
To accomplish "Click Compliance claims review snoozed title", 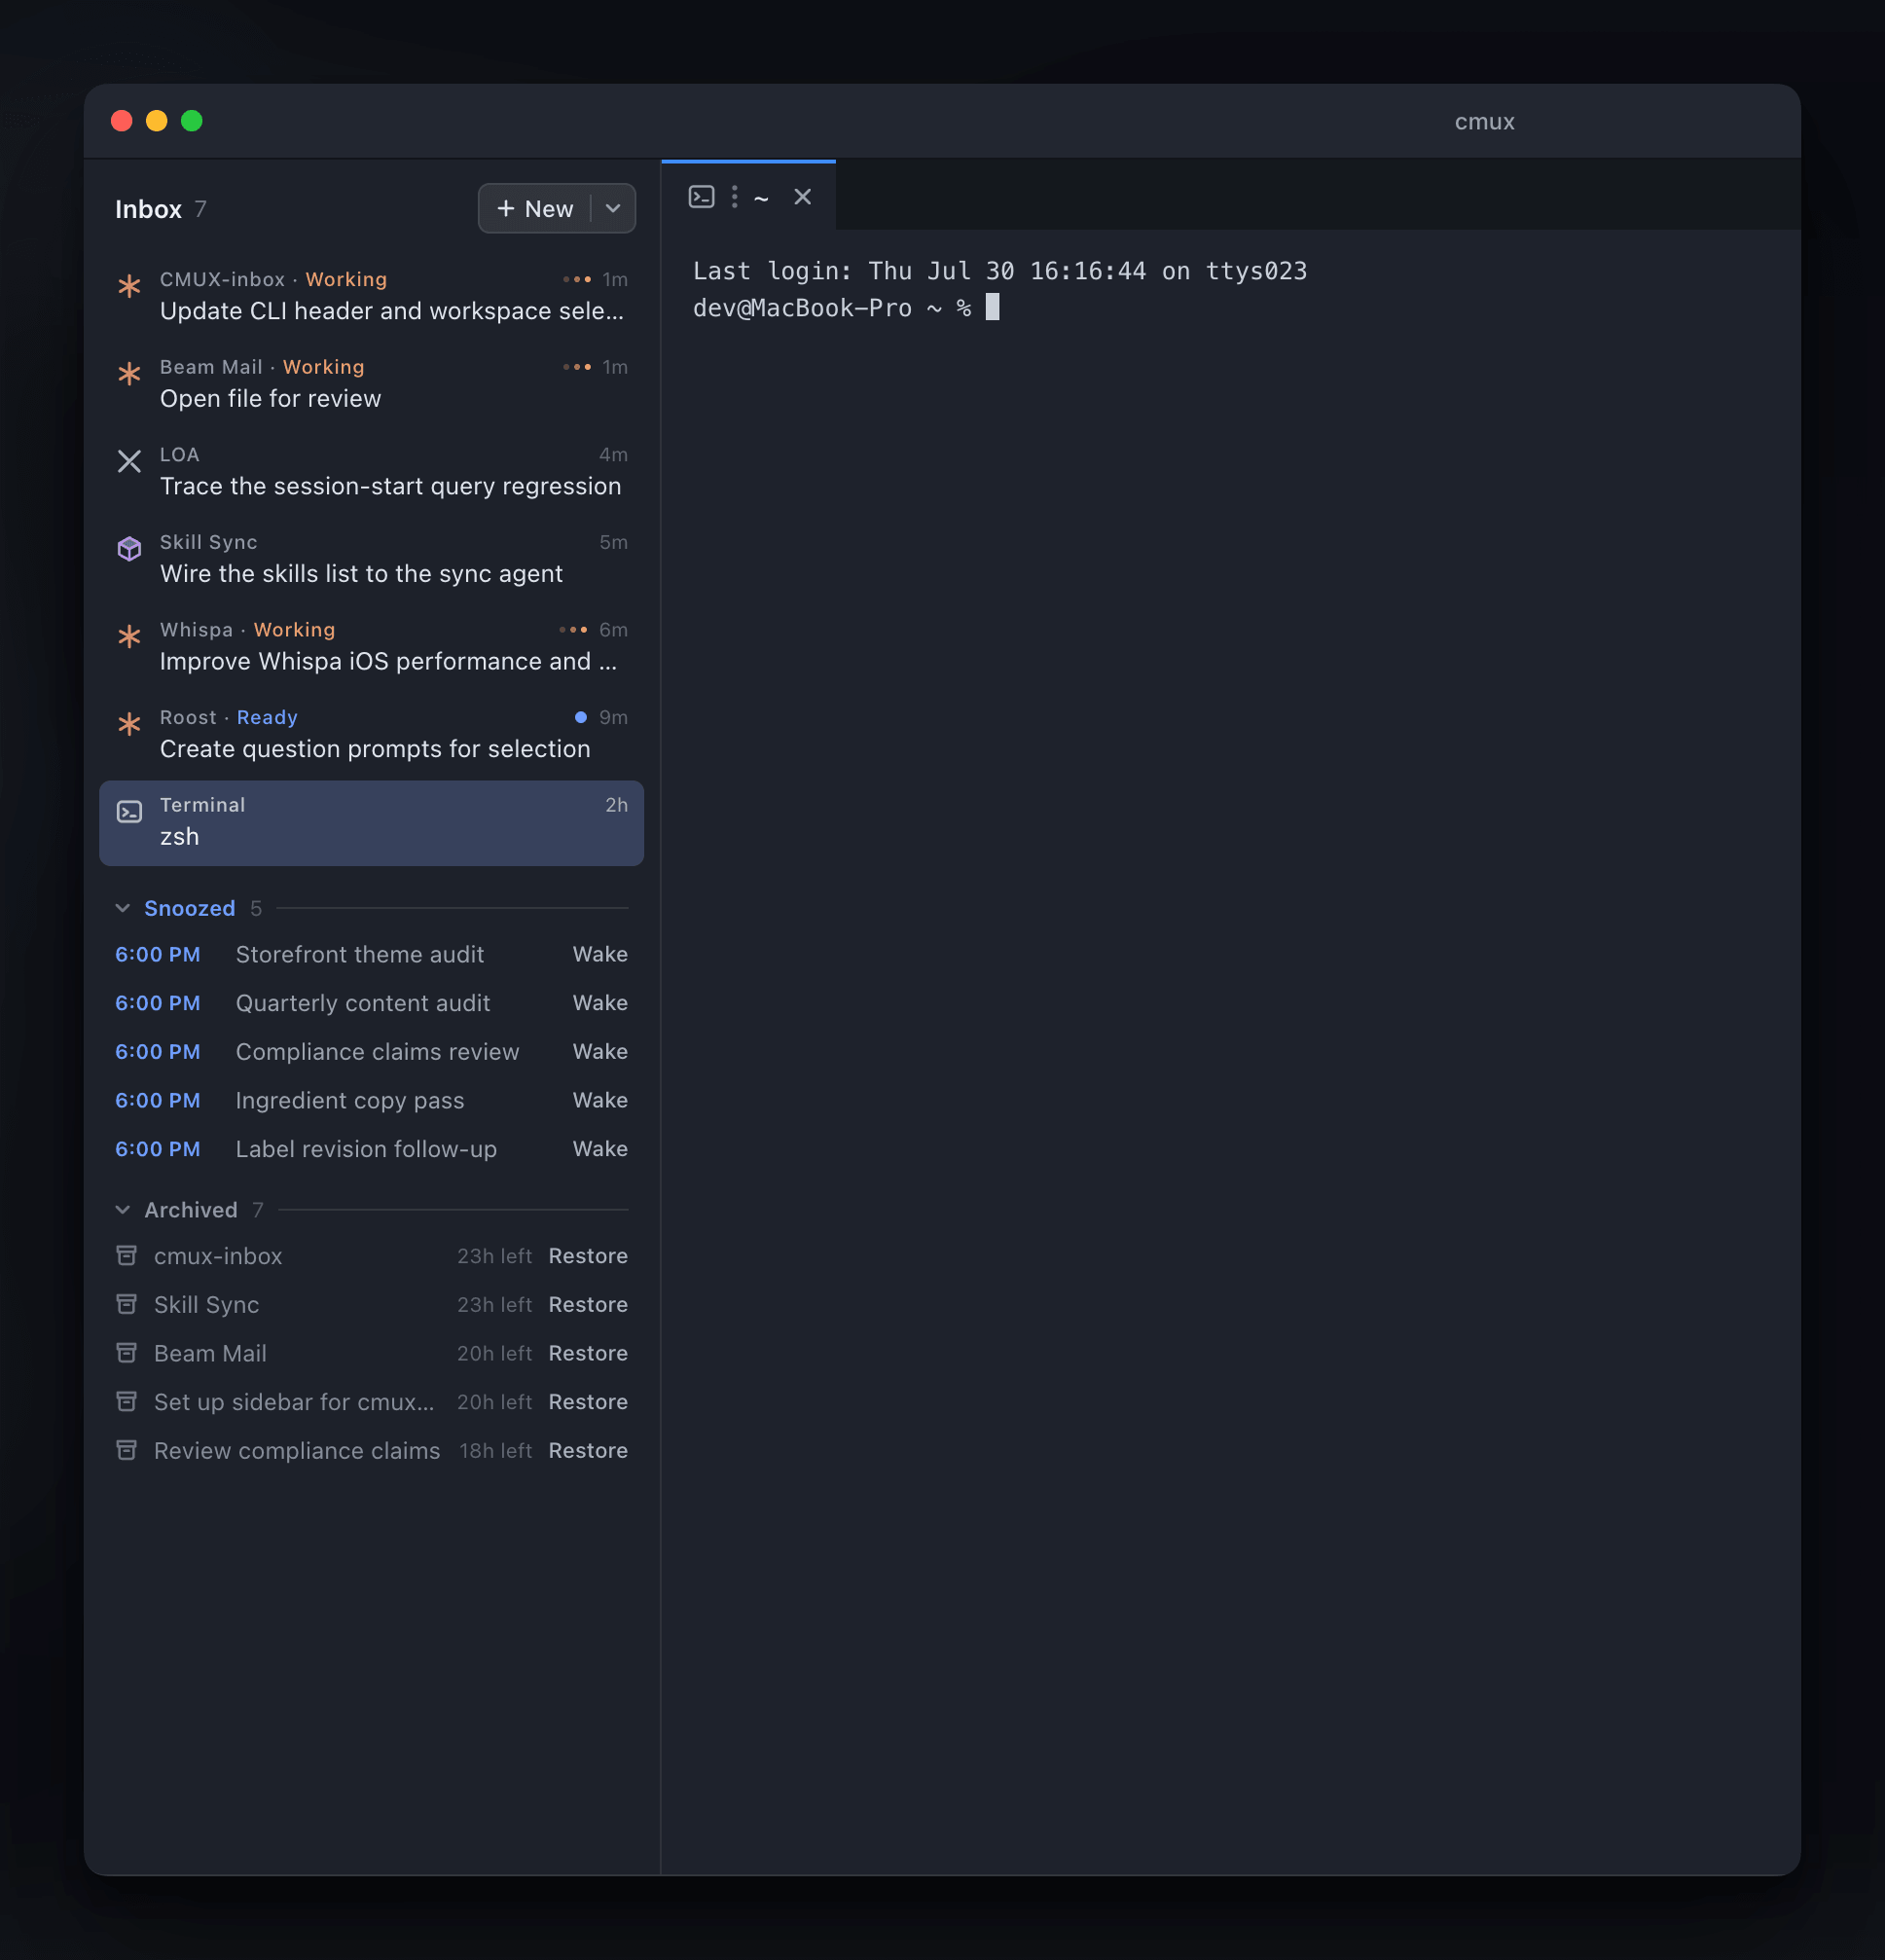I will (x=378, y=1052).
